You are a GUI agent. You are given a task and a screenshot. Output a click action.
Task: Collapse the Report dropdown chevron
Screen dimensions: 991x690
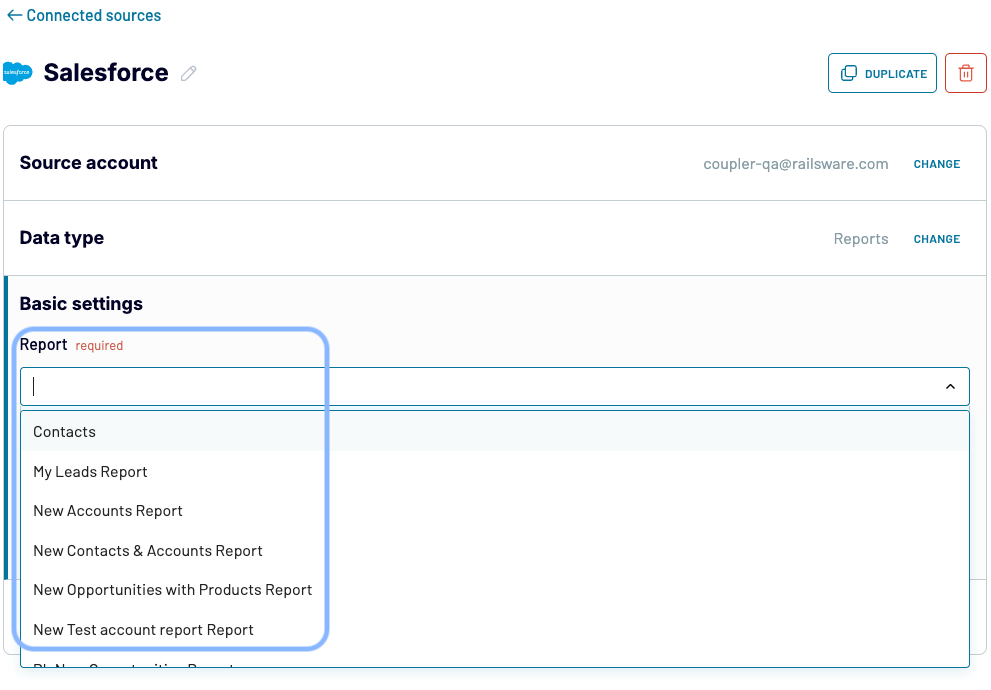[x=950, y=387]
